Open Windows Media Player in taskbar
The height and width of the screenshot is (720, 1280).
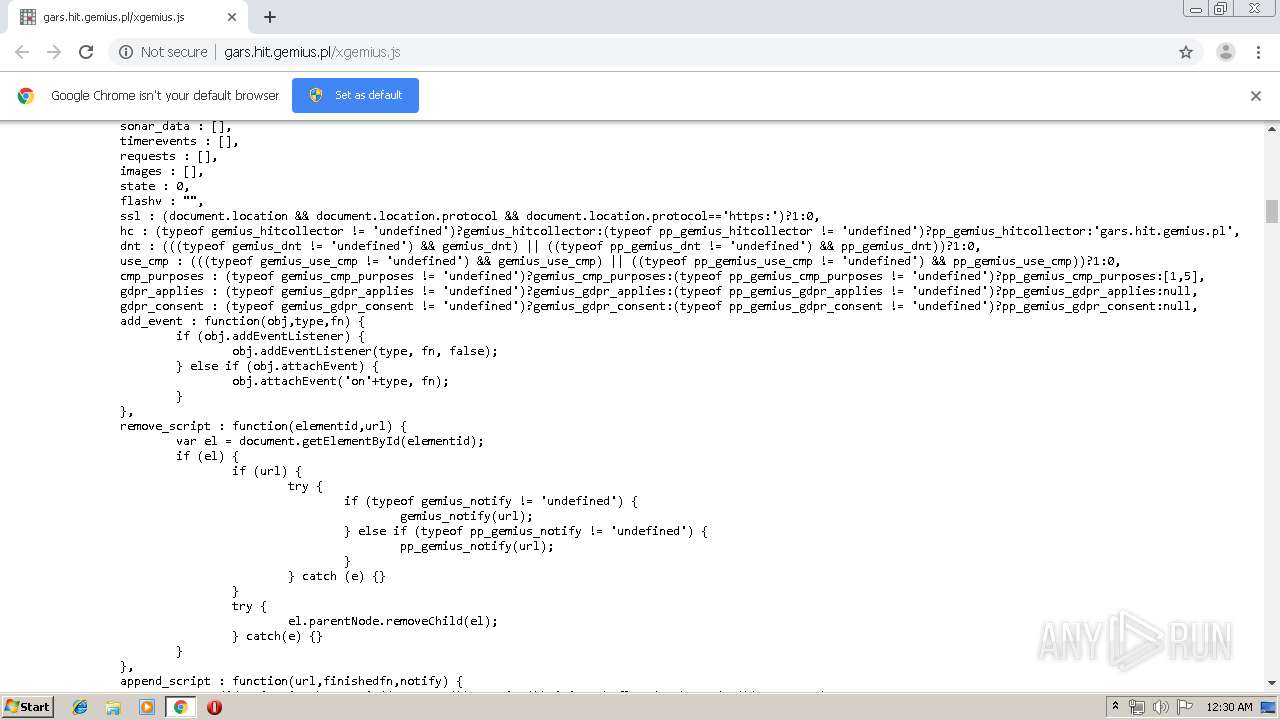tap(147, 706)
